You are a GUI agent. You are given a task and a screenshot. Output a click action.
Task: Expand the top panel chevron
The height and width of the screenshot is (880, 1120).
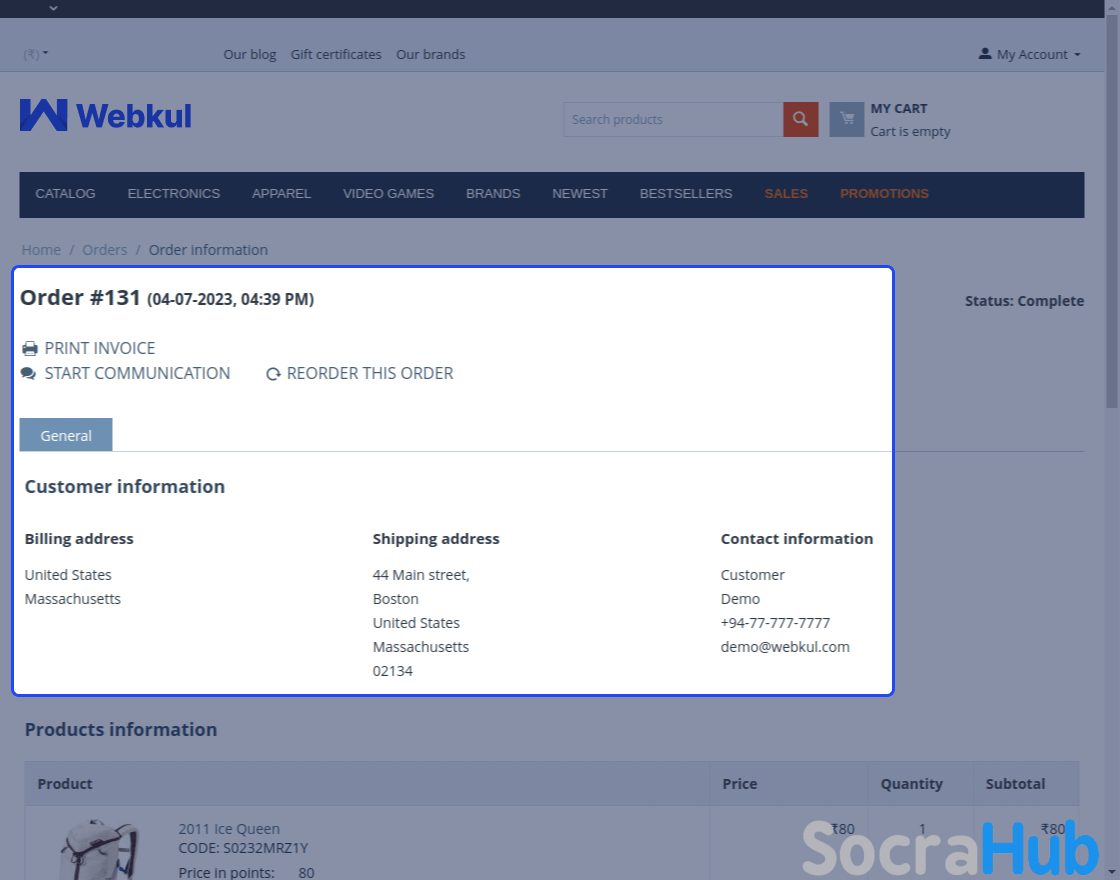pyautogui.click(x=53, y=8)
